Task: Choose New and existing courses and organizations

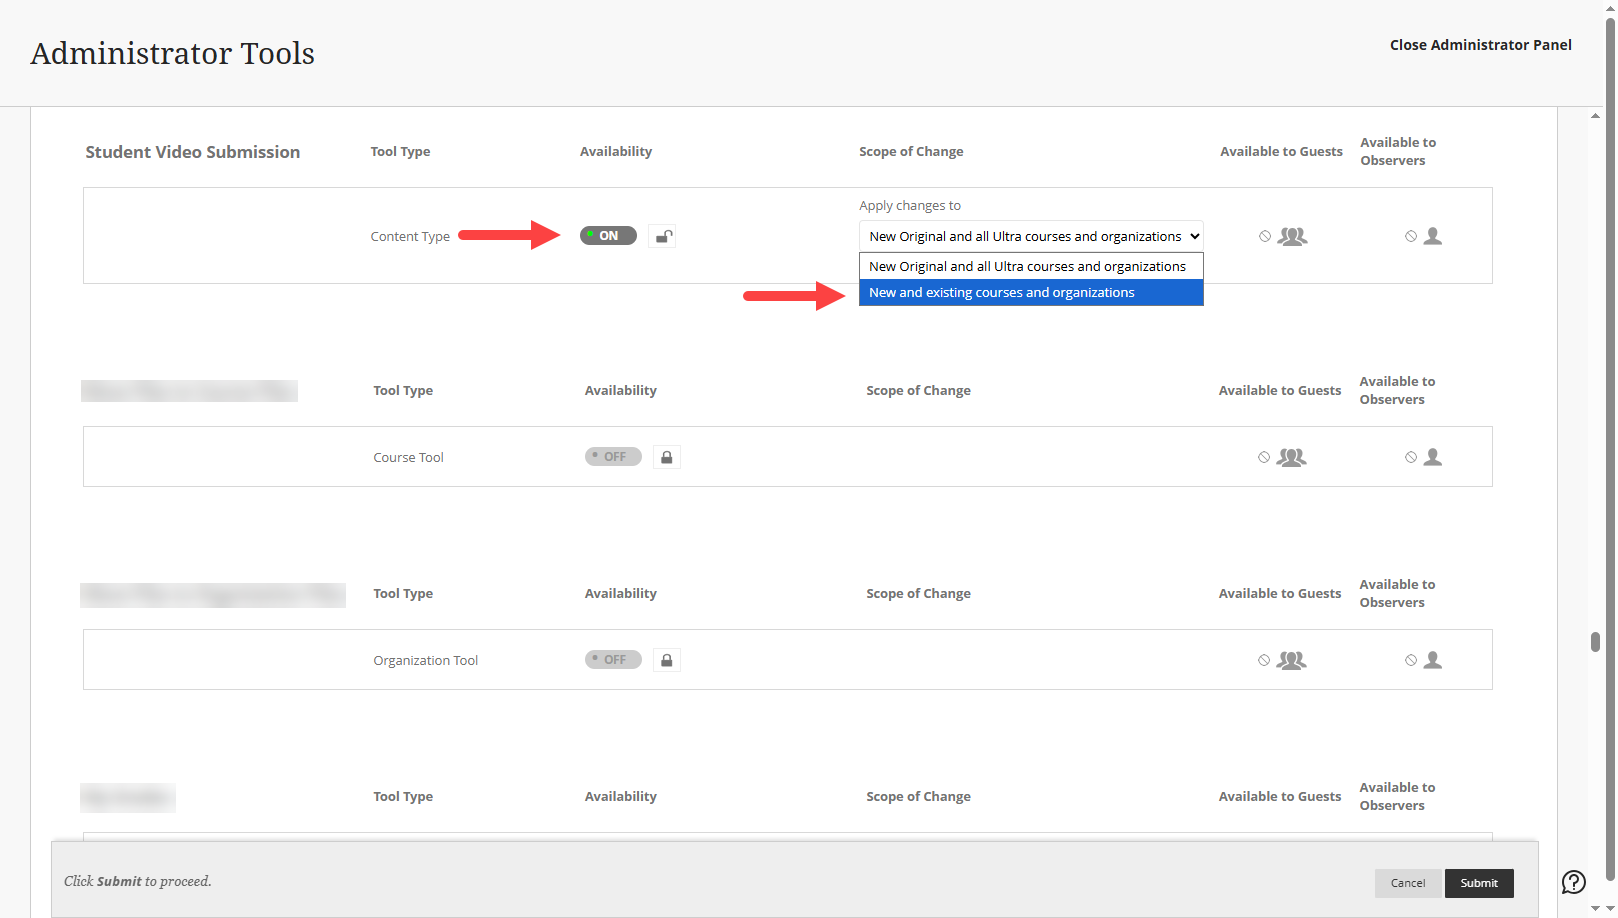Action: [1031, 292]
